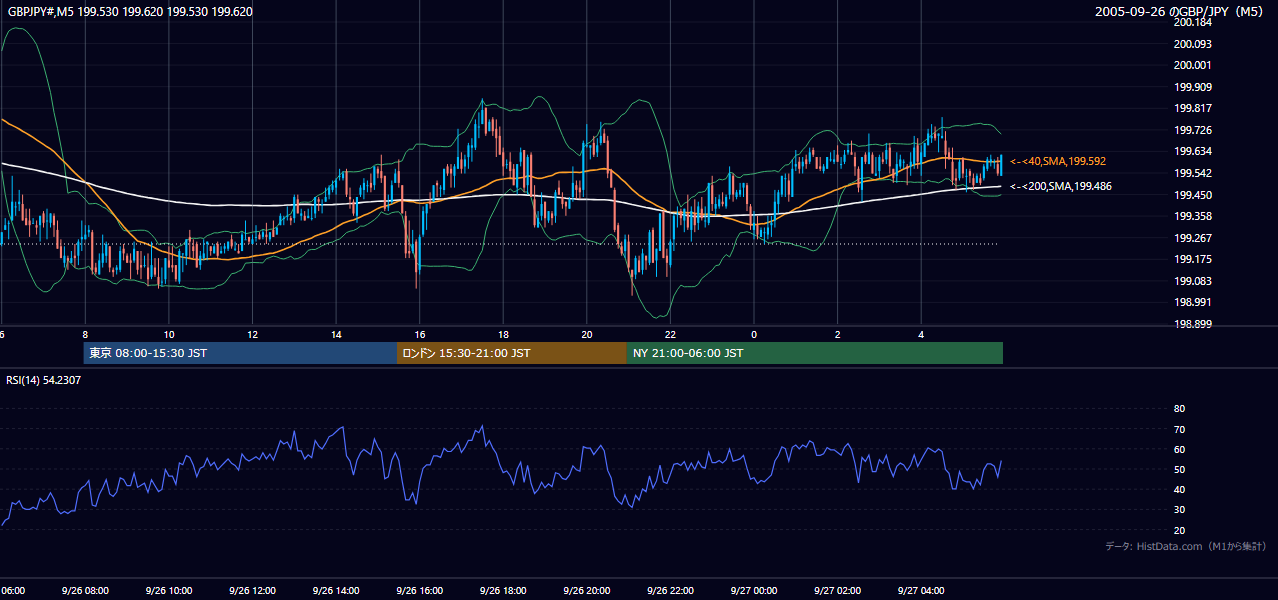
Task: Click the 9/27 00:00 time label
Action: (754, 591)
